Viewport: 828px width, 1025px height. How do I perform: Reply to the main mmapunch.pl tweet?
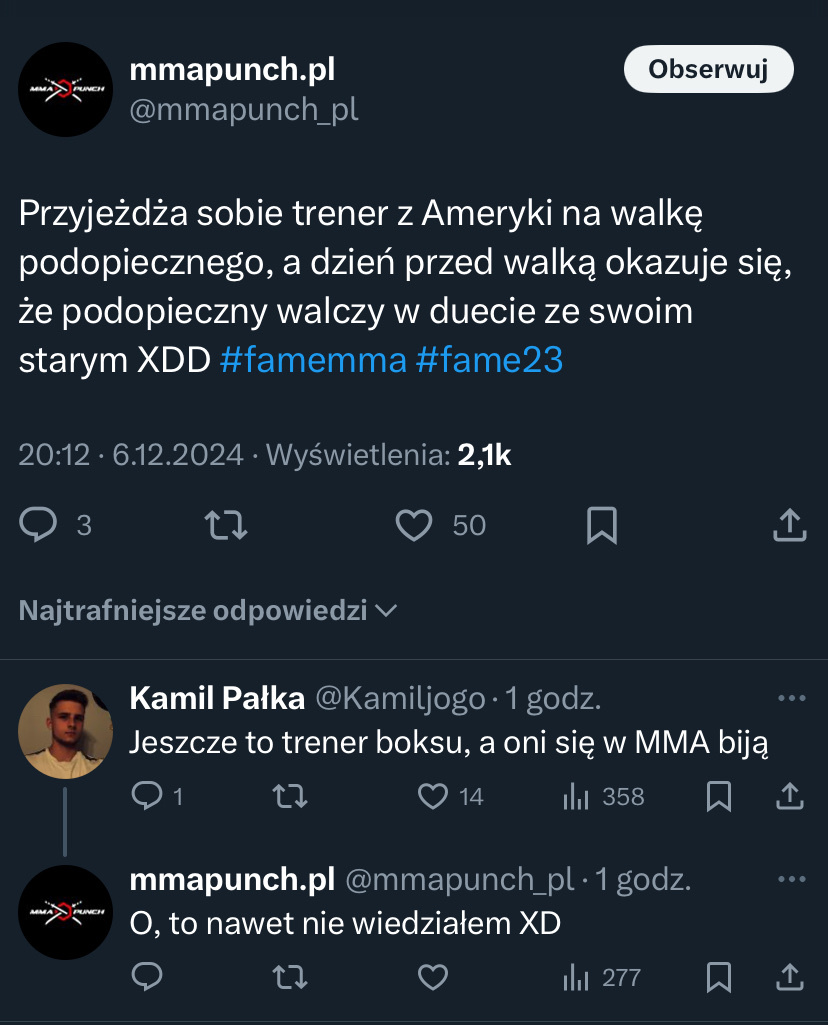[x=40, y=525]
